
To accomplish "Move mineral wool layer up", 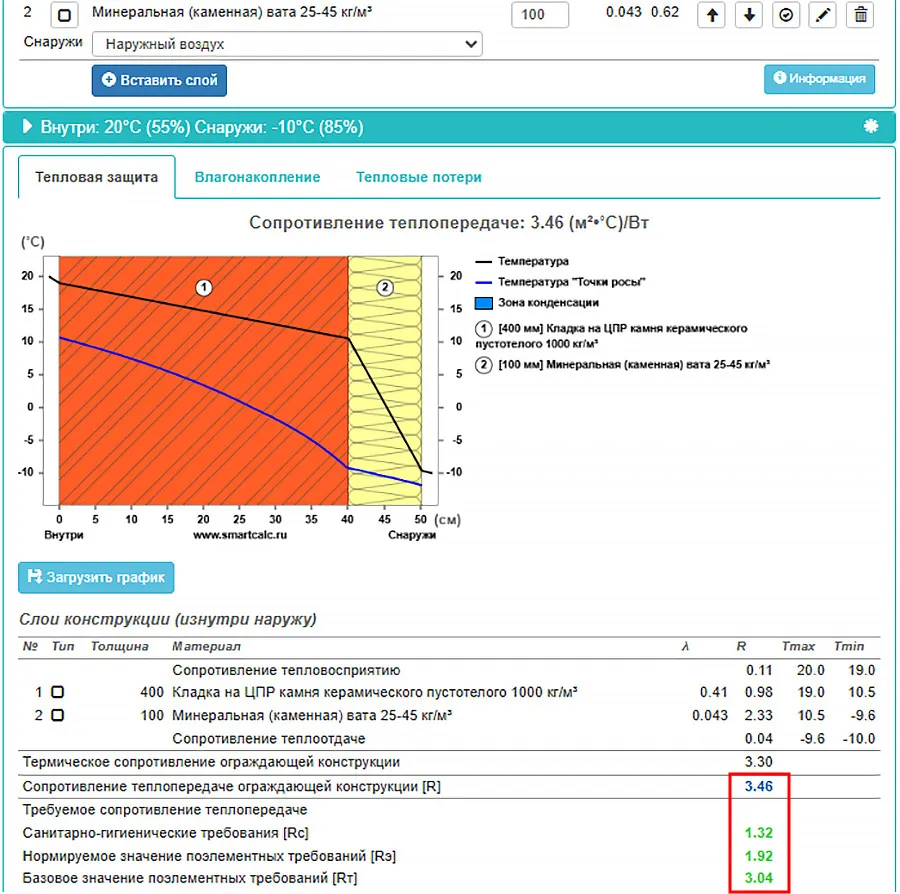I will 711,14.
